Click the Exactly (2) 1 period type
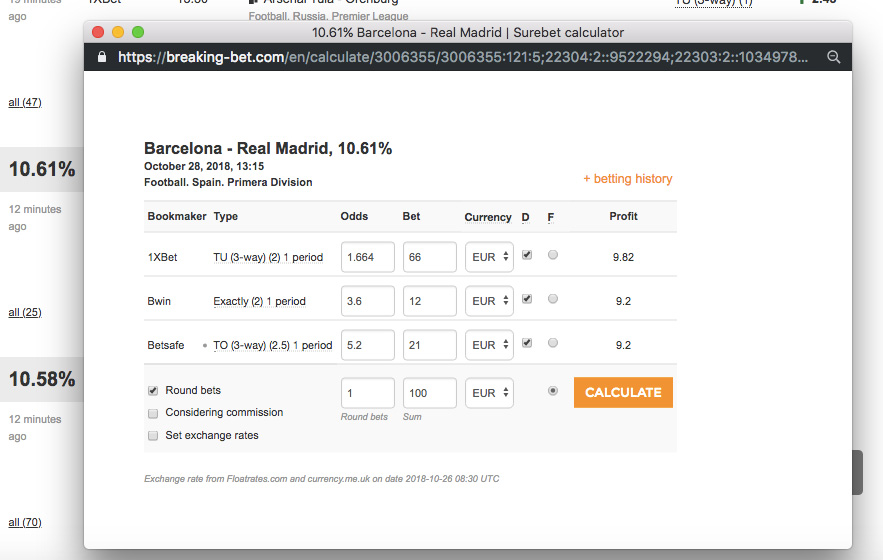 [x=259, y=301]
